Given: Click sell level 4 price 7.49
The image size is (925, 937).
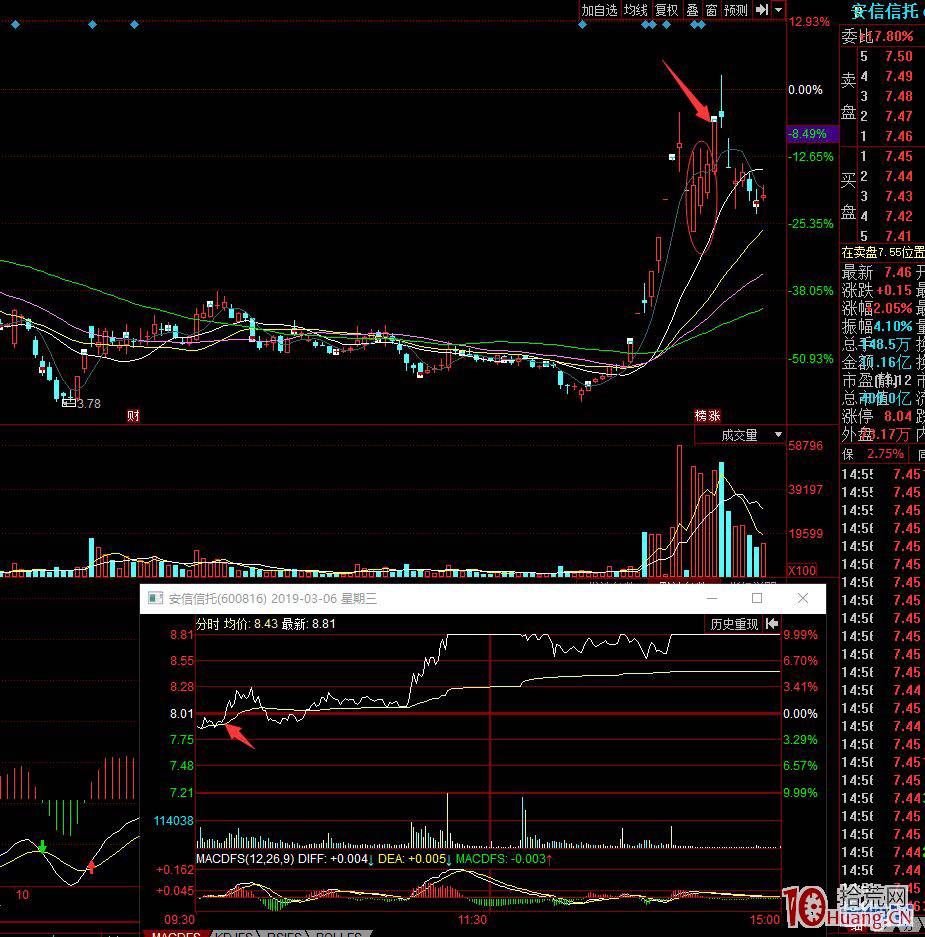Looking at the screenshot, I should pyautogui.click(x=899, y=76).
